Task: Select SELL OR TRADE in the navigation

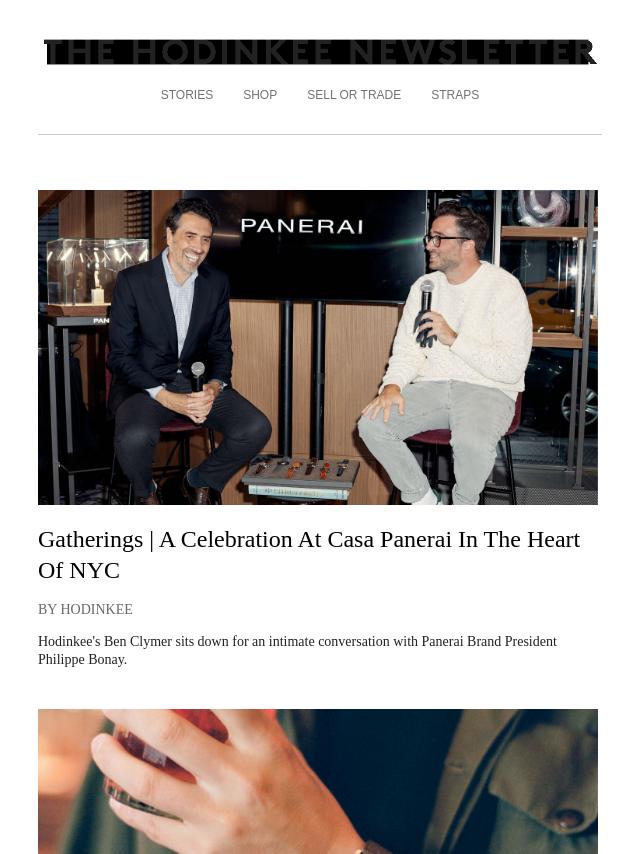Action: pos(354,95)
